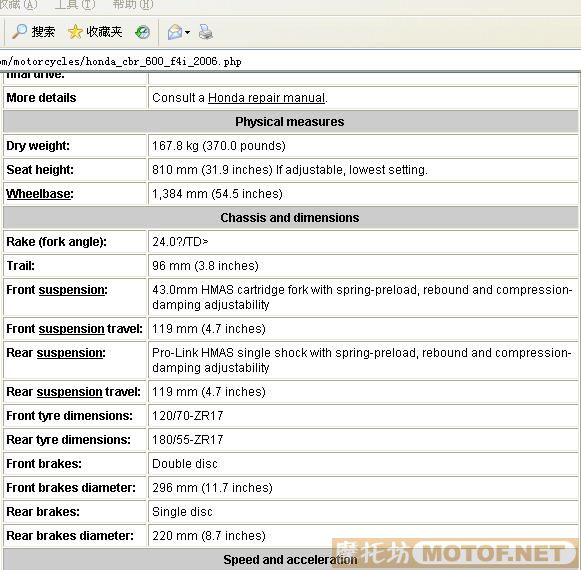Click suspension link in Rear suspension row
Image resolution: width=581 pixels, height=570 pixels.
click(x=71, y=353)
